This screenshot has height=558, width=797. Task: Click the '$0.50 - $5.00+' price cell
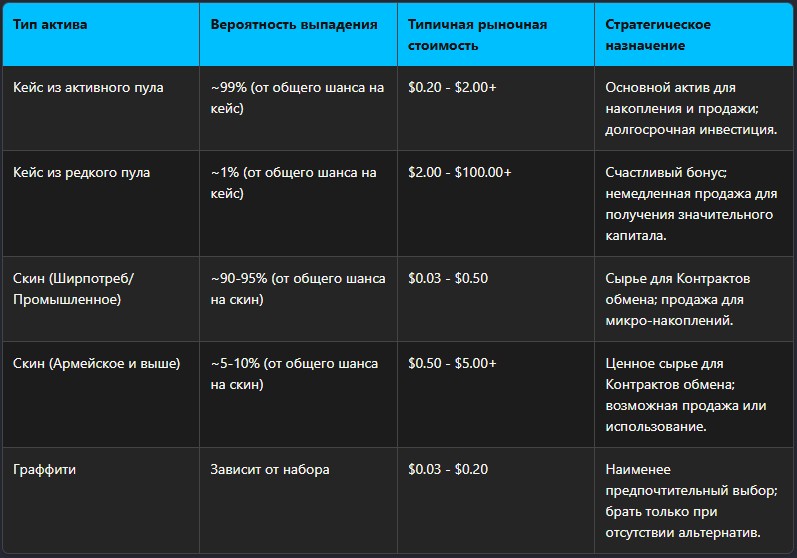click(496, 394)
